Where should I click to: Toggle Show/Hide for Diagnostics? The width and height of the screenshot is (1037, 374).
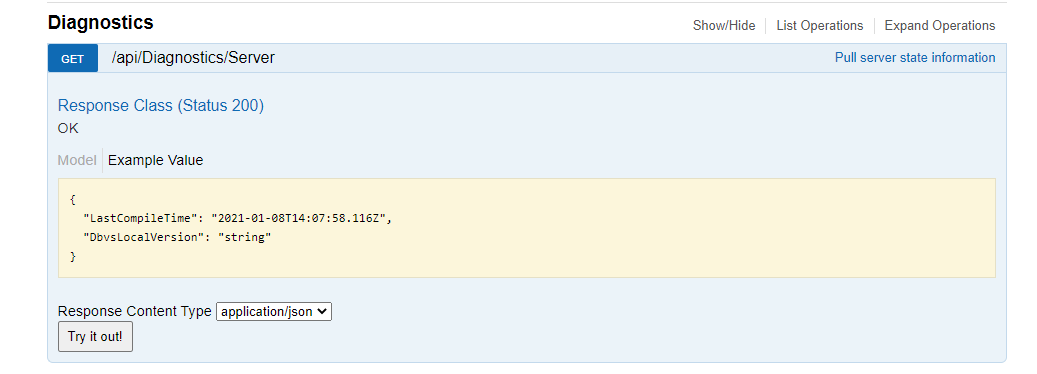[724, 26]
